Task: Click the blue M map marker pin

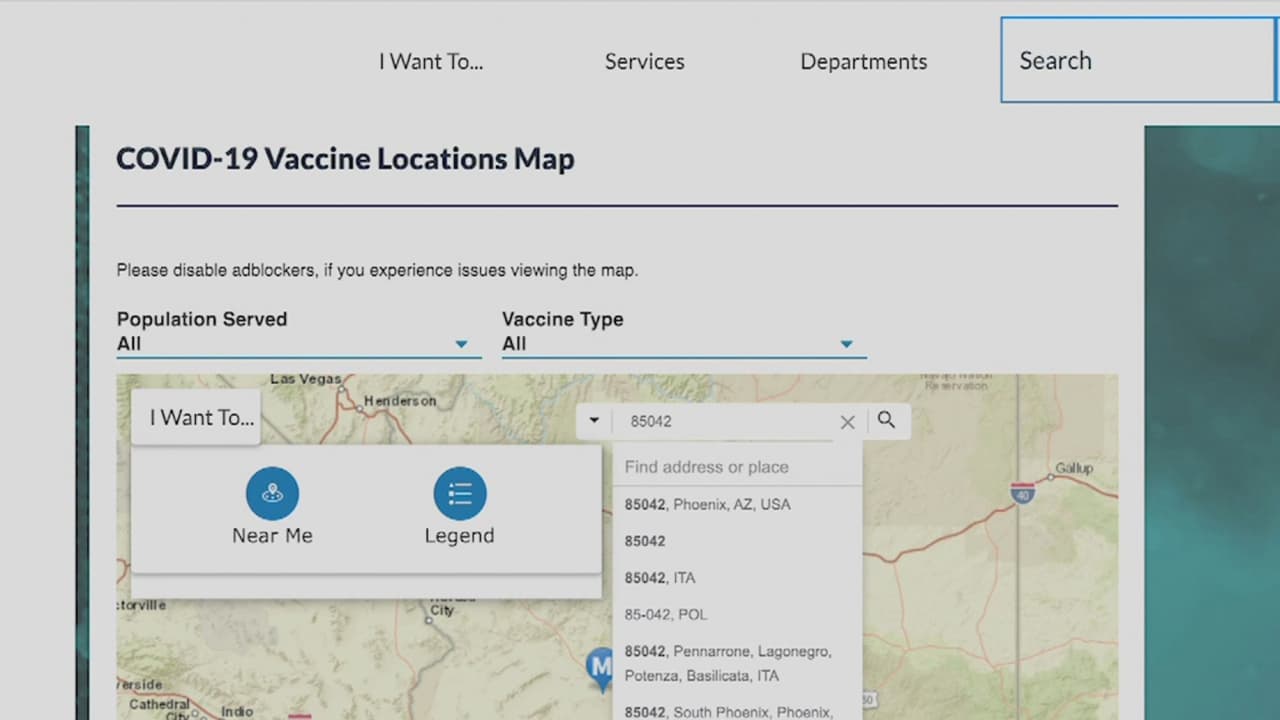Action: click(600, 666)
